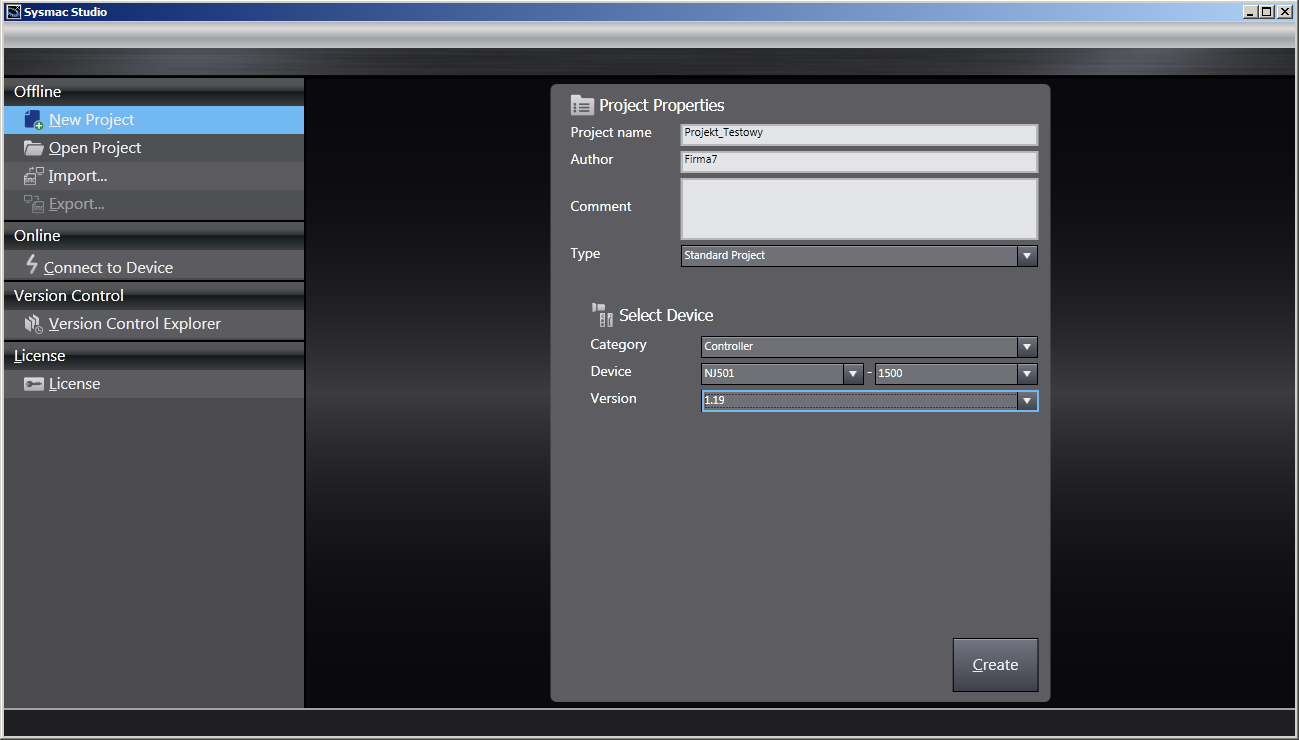This screenshot has height=740, width=1299.
Task: Open Version Control Explorer link
Action: pos(134,324)
